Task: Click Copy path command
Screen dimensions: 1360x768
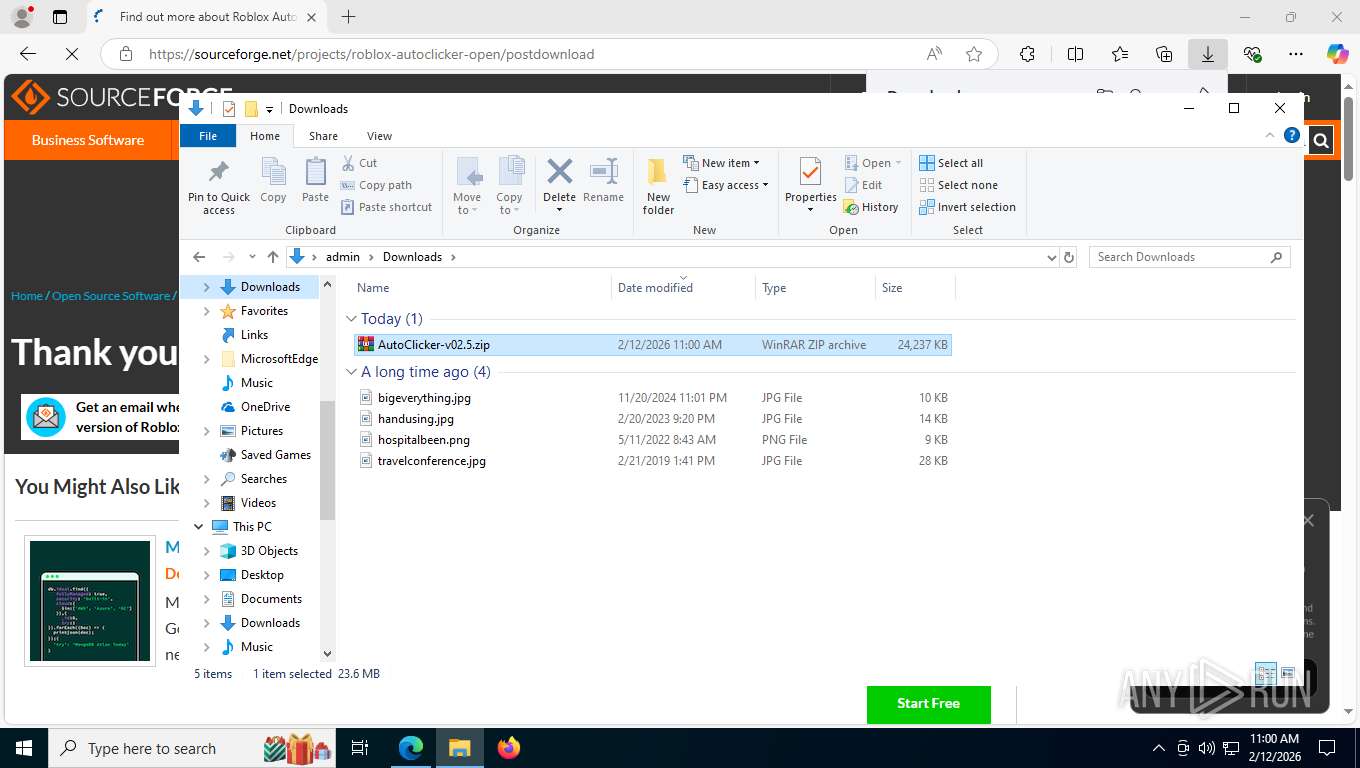Action: [376, 185]
